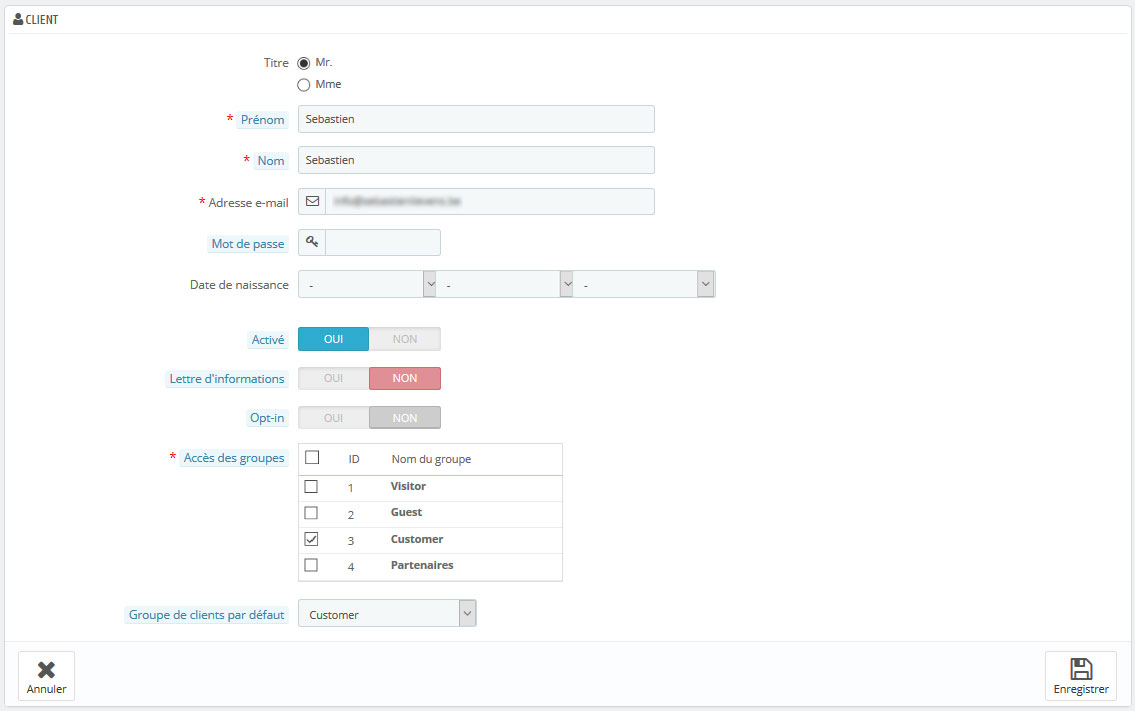The width and height of the screenshot is (1135, 711).
Task: Click the Accès des groupes label
Action: (x=234, y=458)
